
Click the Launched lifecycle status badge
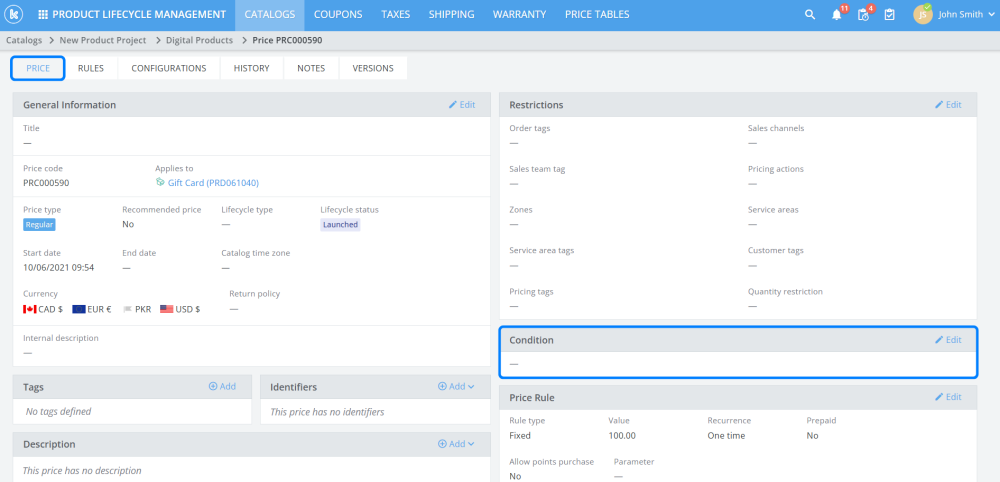pos(340,224)
